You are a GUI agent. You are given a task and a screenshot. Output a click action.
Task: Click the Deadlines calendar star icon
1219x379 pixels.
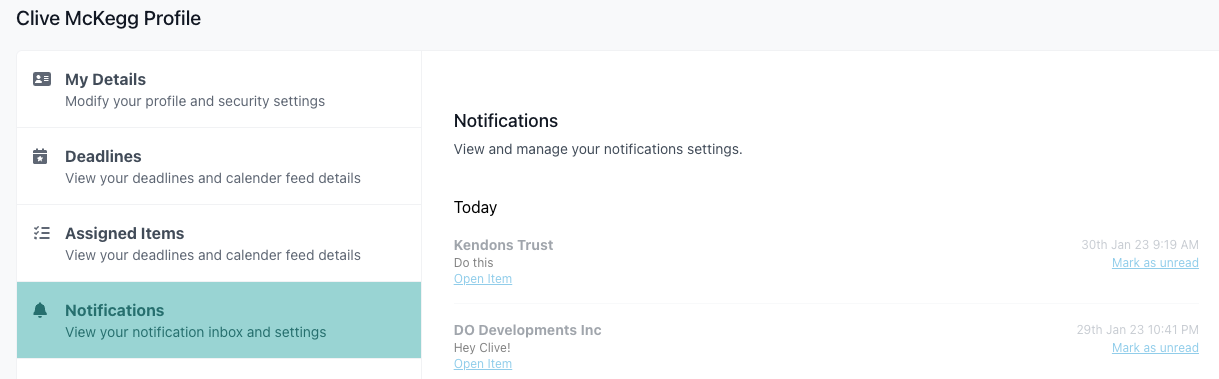point(41,156)
